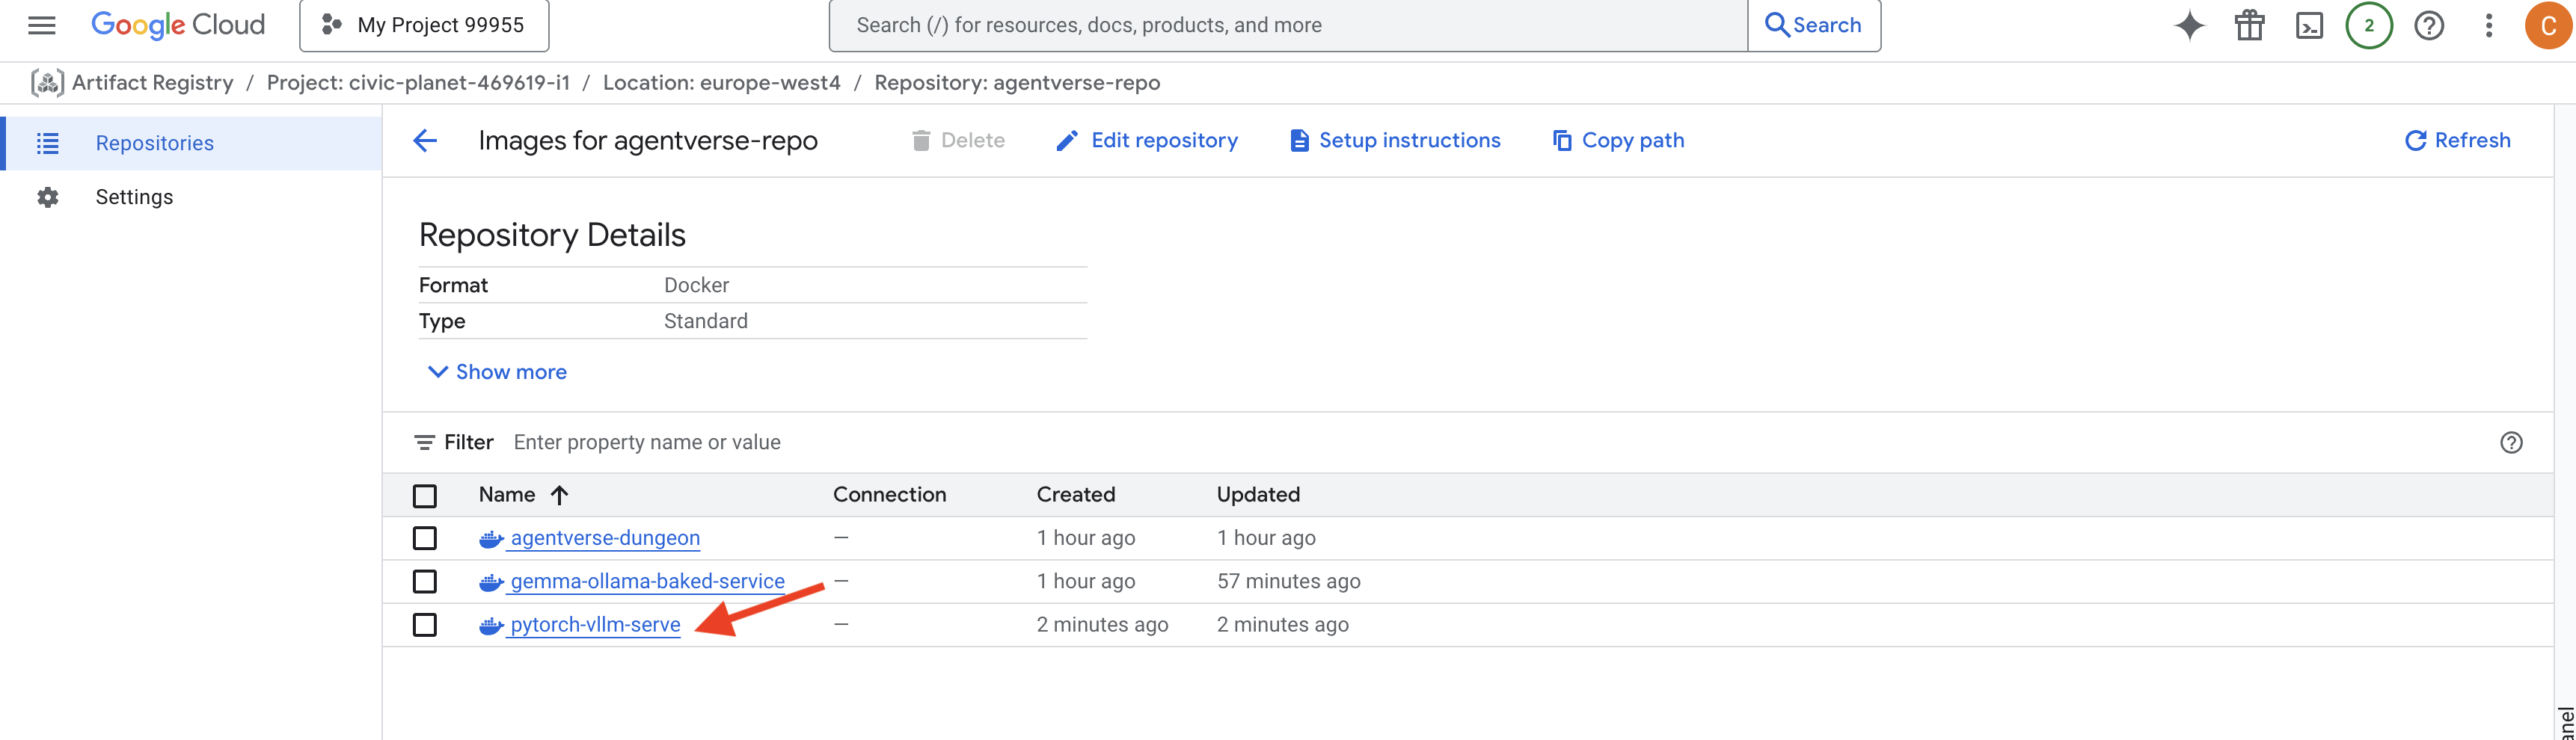This screenshot has height=740, width=2576.
Task: Open the pytorch-vllm-serve image link
Action: coord(594,625)
